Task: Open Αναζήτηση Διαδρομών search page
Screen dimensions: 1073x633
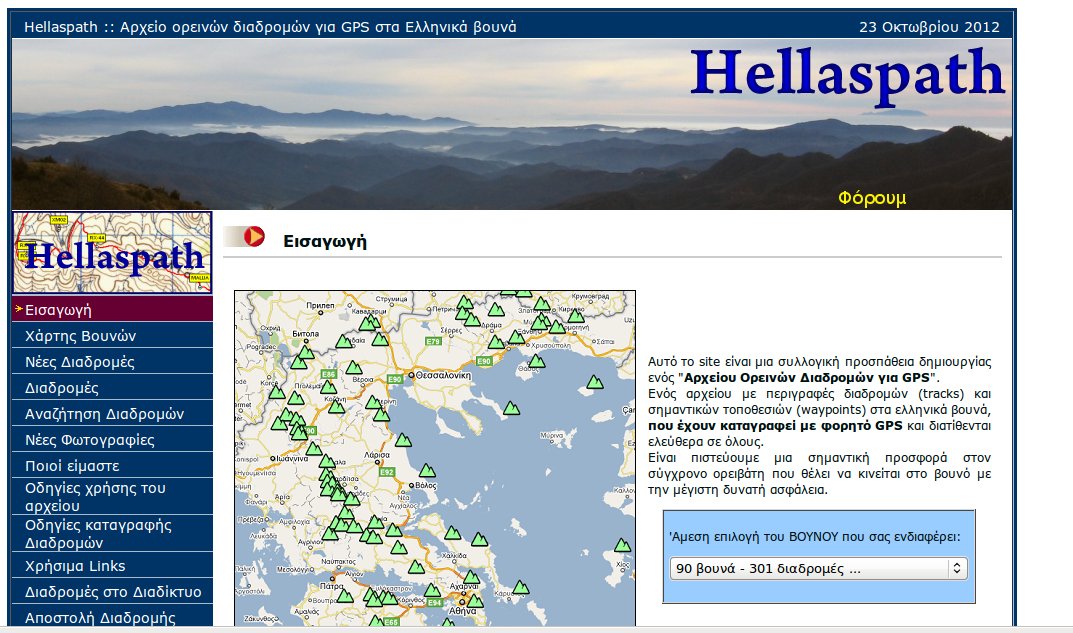Action: coord(112,413)
